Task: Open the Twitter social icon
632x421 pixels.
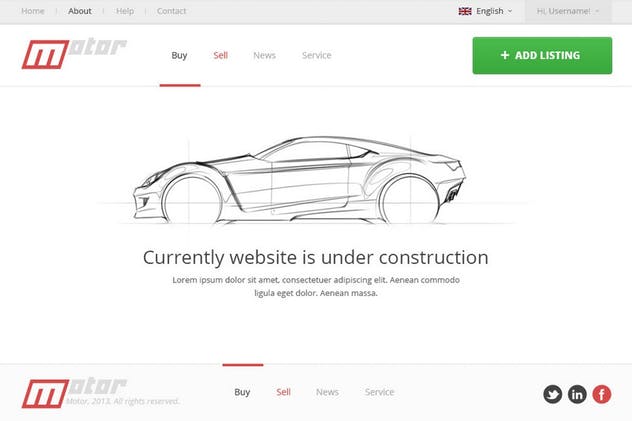Action: pos(553,394)
